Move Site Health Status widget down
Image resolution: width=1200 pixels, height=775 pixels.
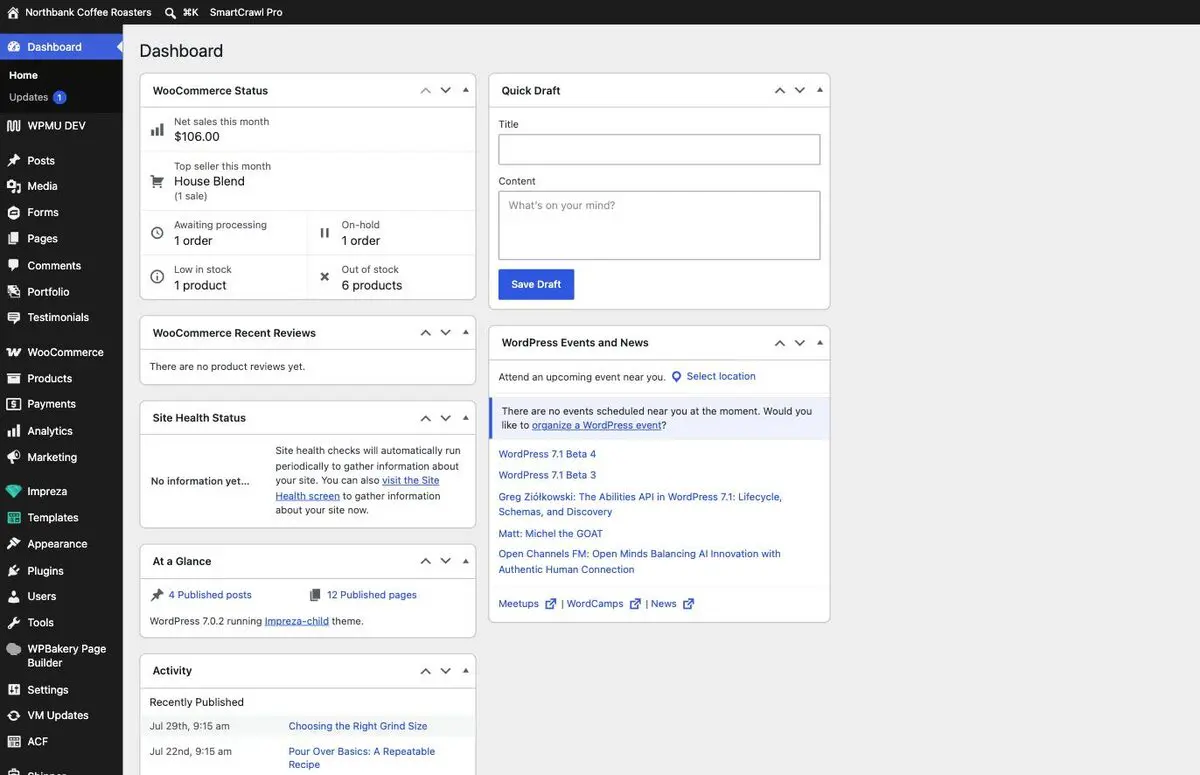click(x=446, y=417)
